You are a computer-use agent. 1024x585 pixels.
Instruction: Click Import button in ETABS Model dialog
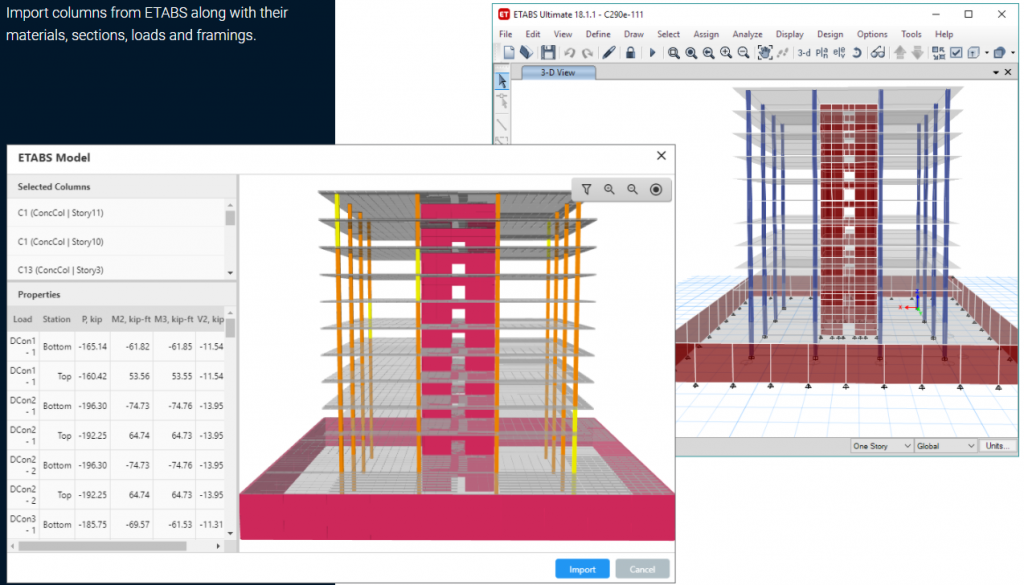[583, 569]
